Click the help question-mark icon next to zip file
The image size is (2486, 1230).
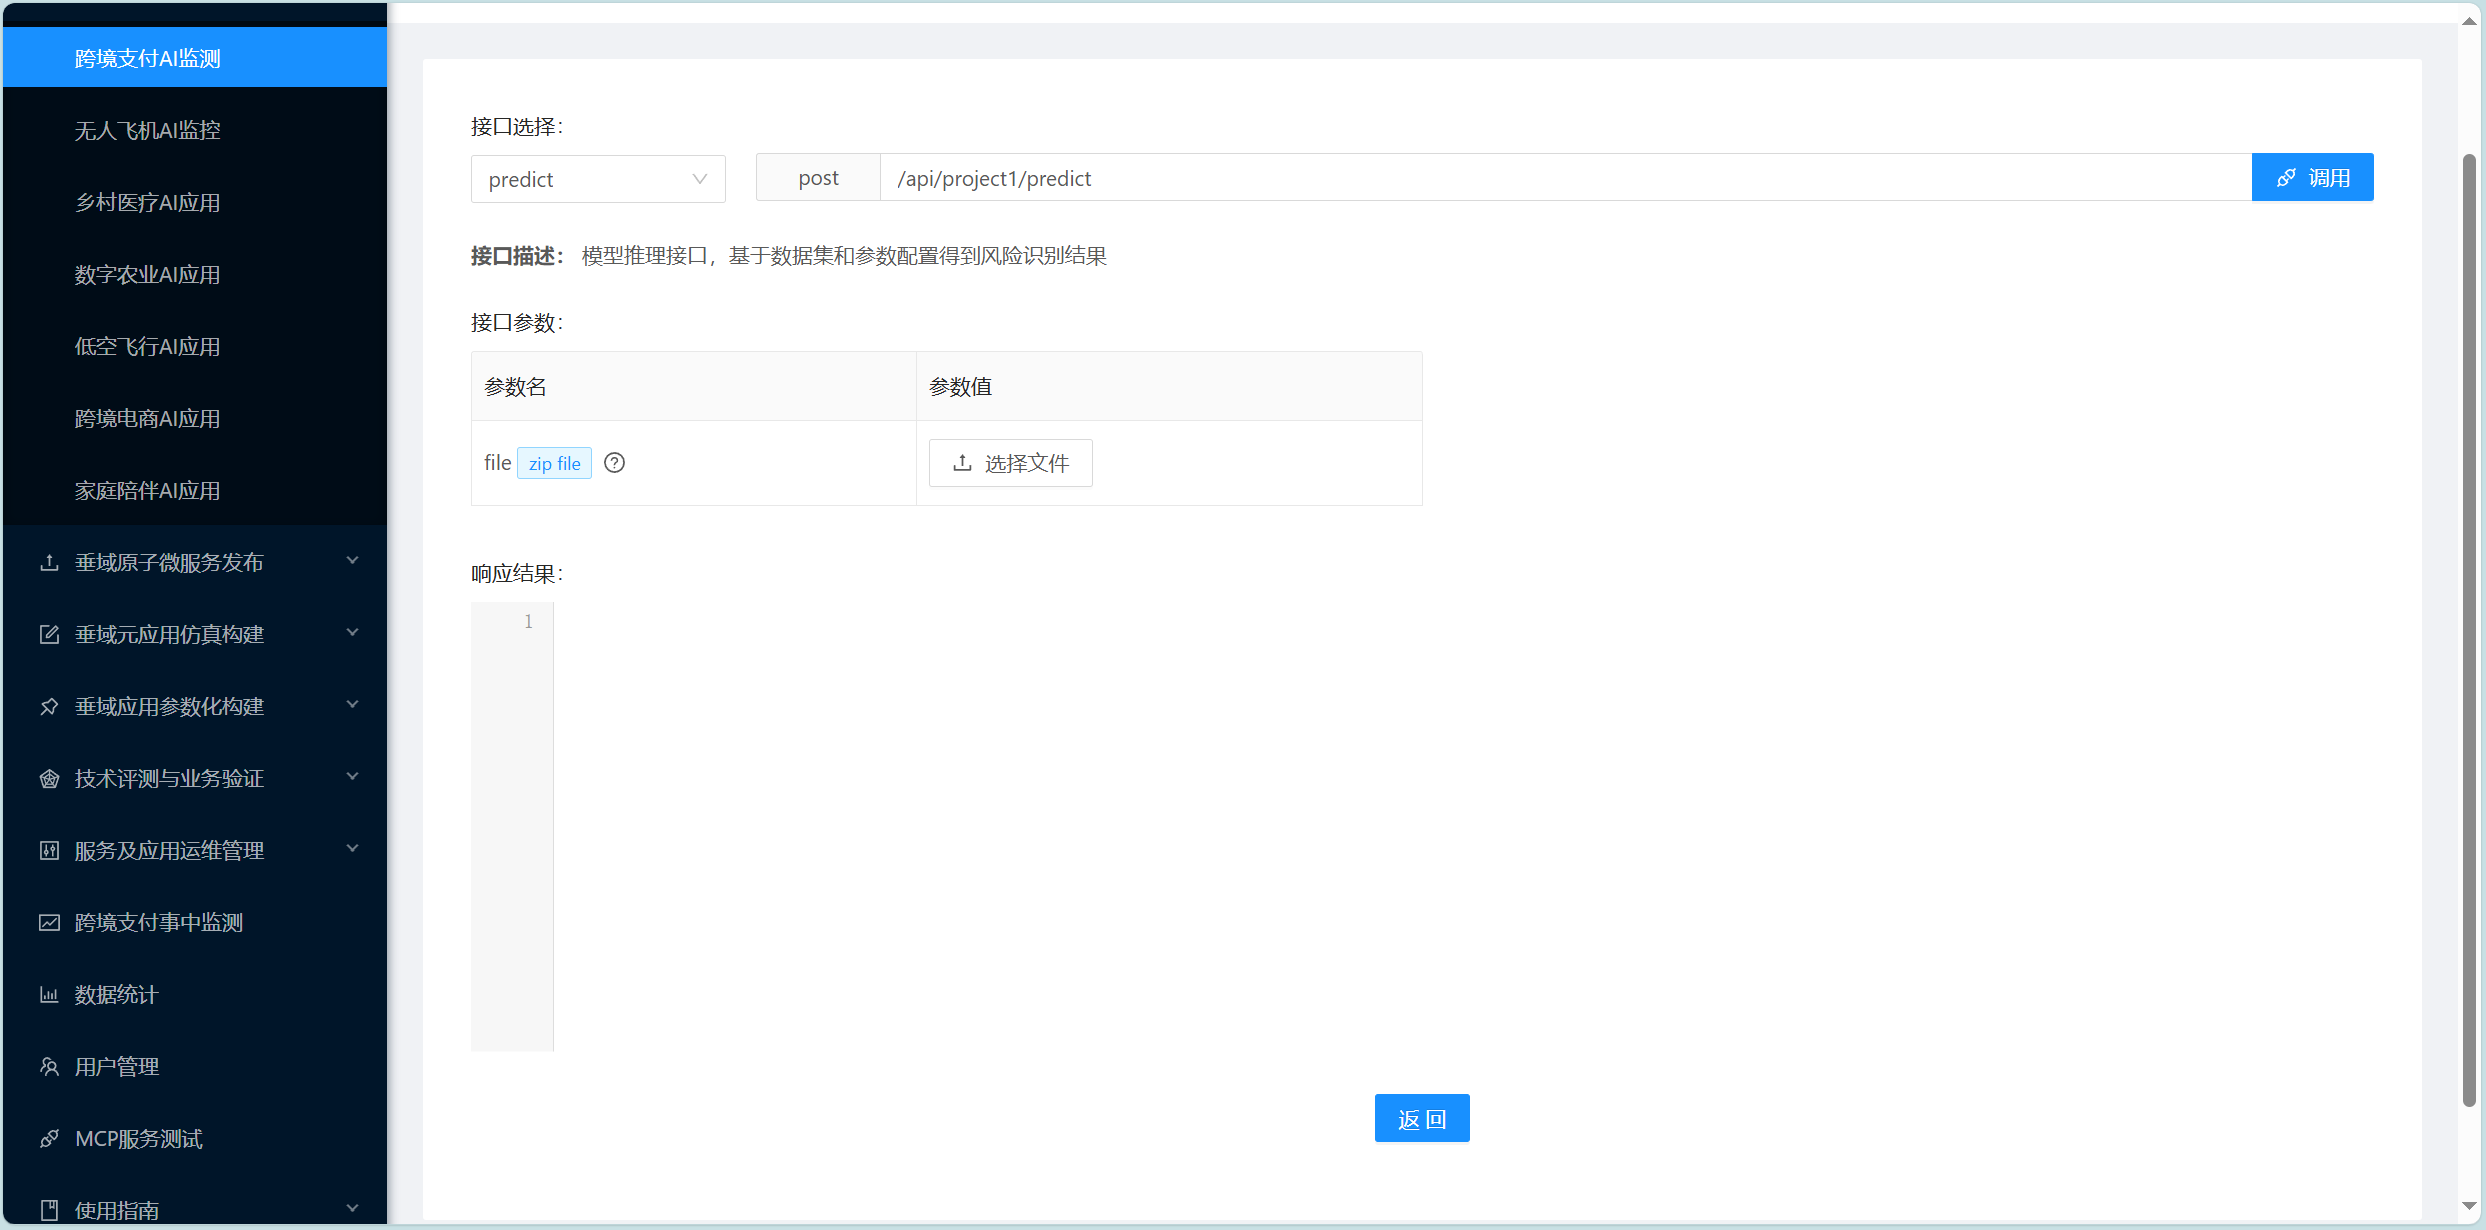click(x=615, y=463)
